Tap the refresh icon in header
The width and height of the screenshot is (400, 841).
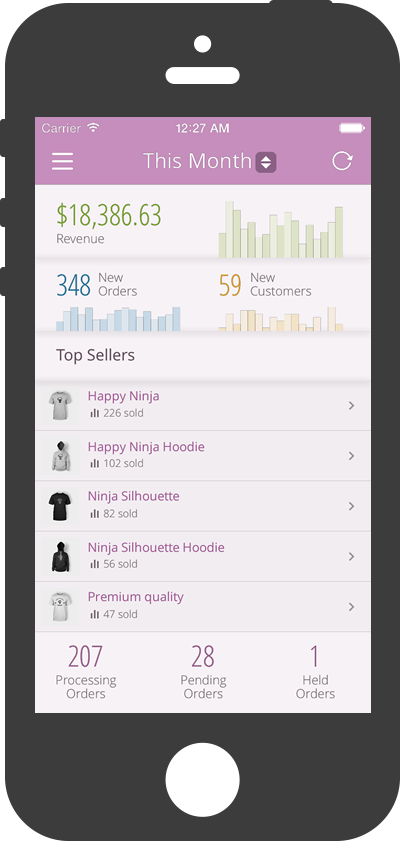pos(342,161)
